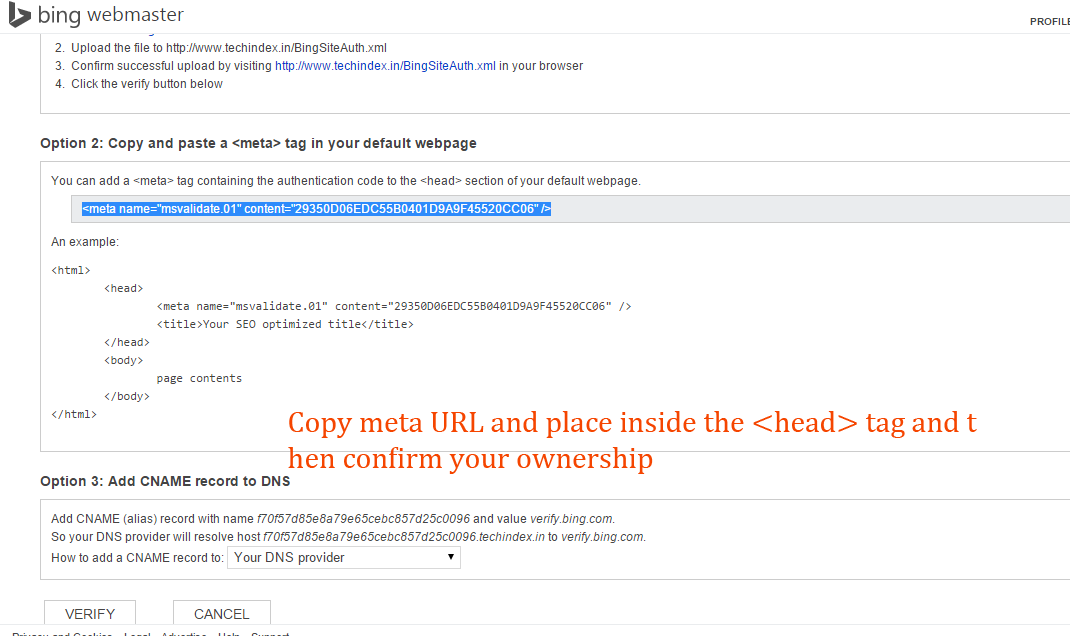Click the 'page contents' code line
This screenshot has height=636, width=1070.
click(199, 378)
